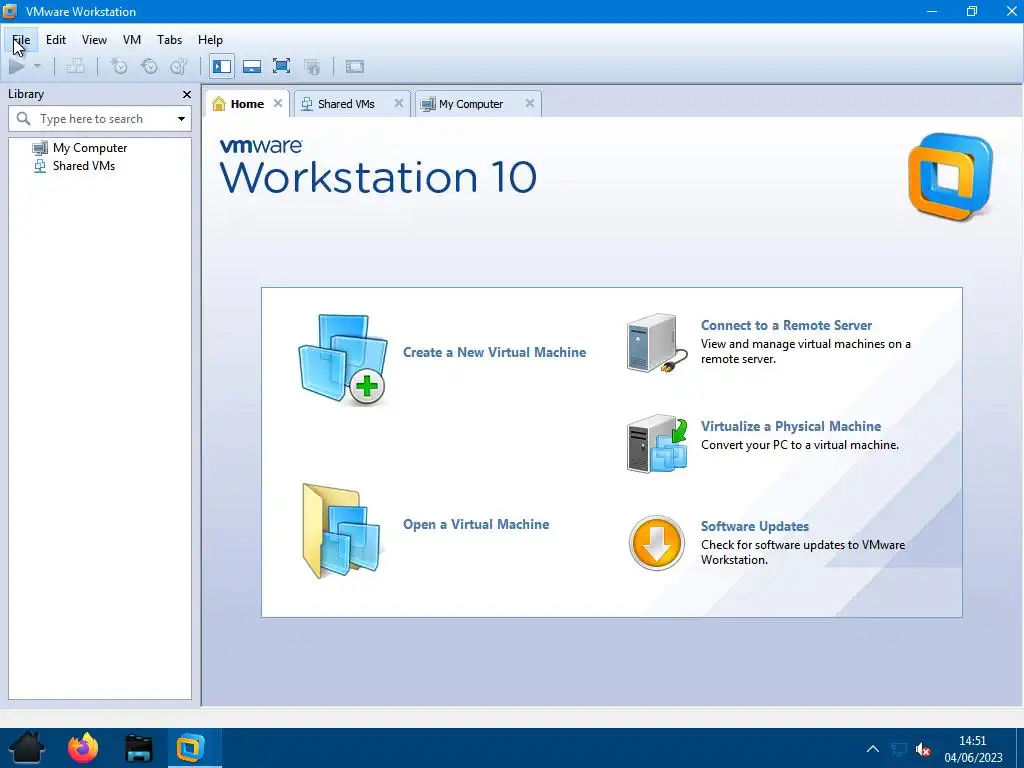This screenshot has width=1024, height=768.
Task: Open the File menu
Action: [21, 40]
